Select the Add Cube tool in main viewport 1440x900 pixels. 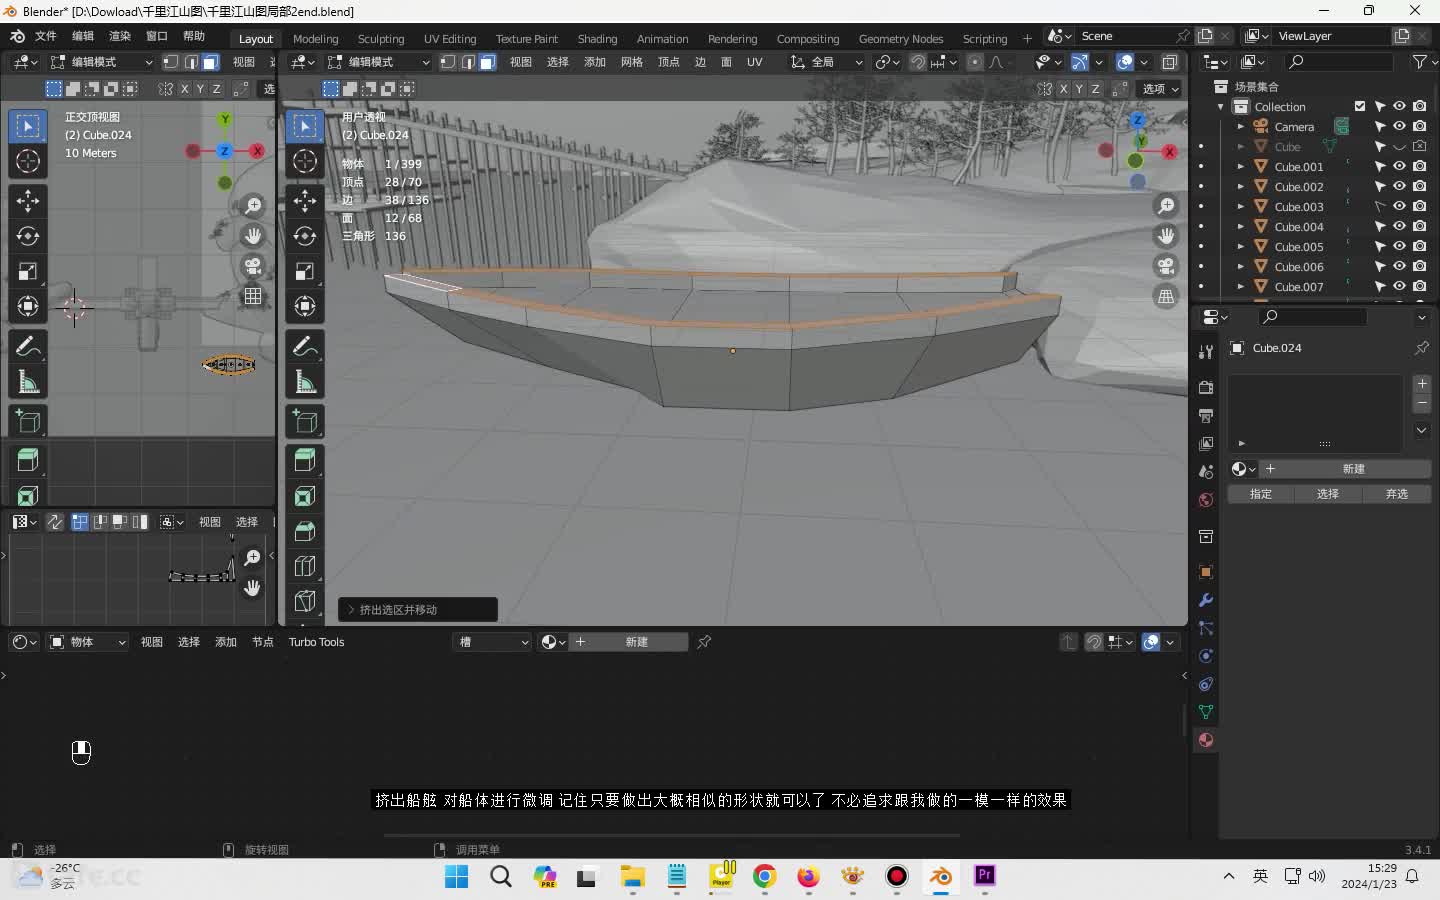click(305, 421)
